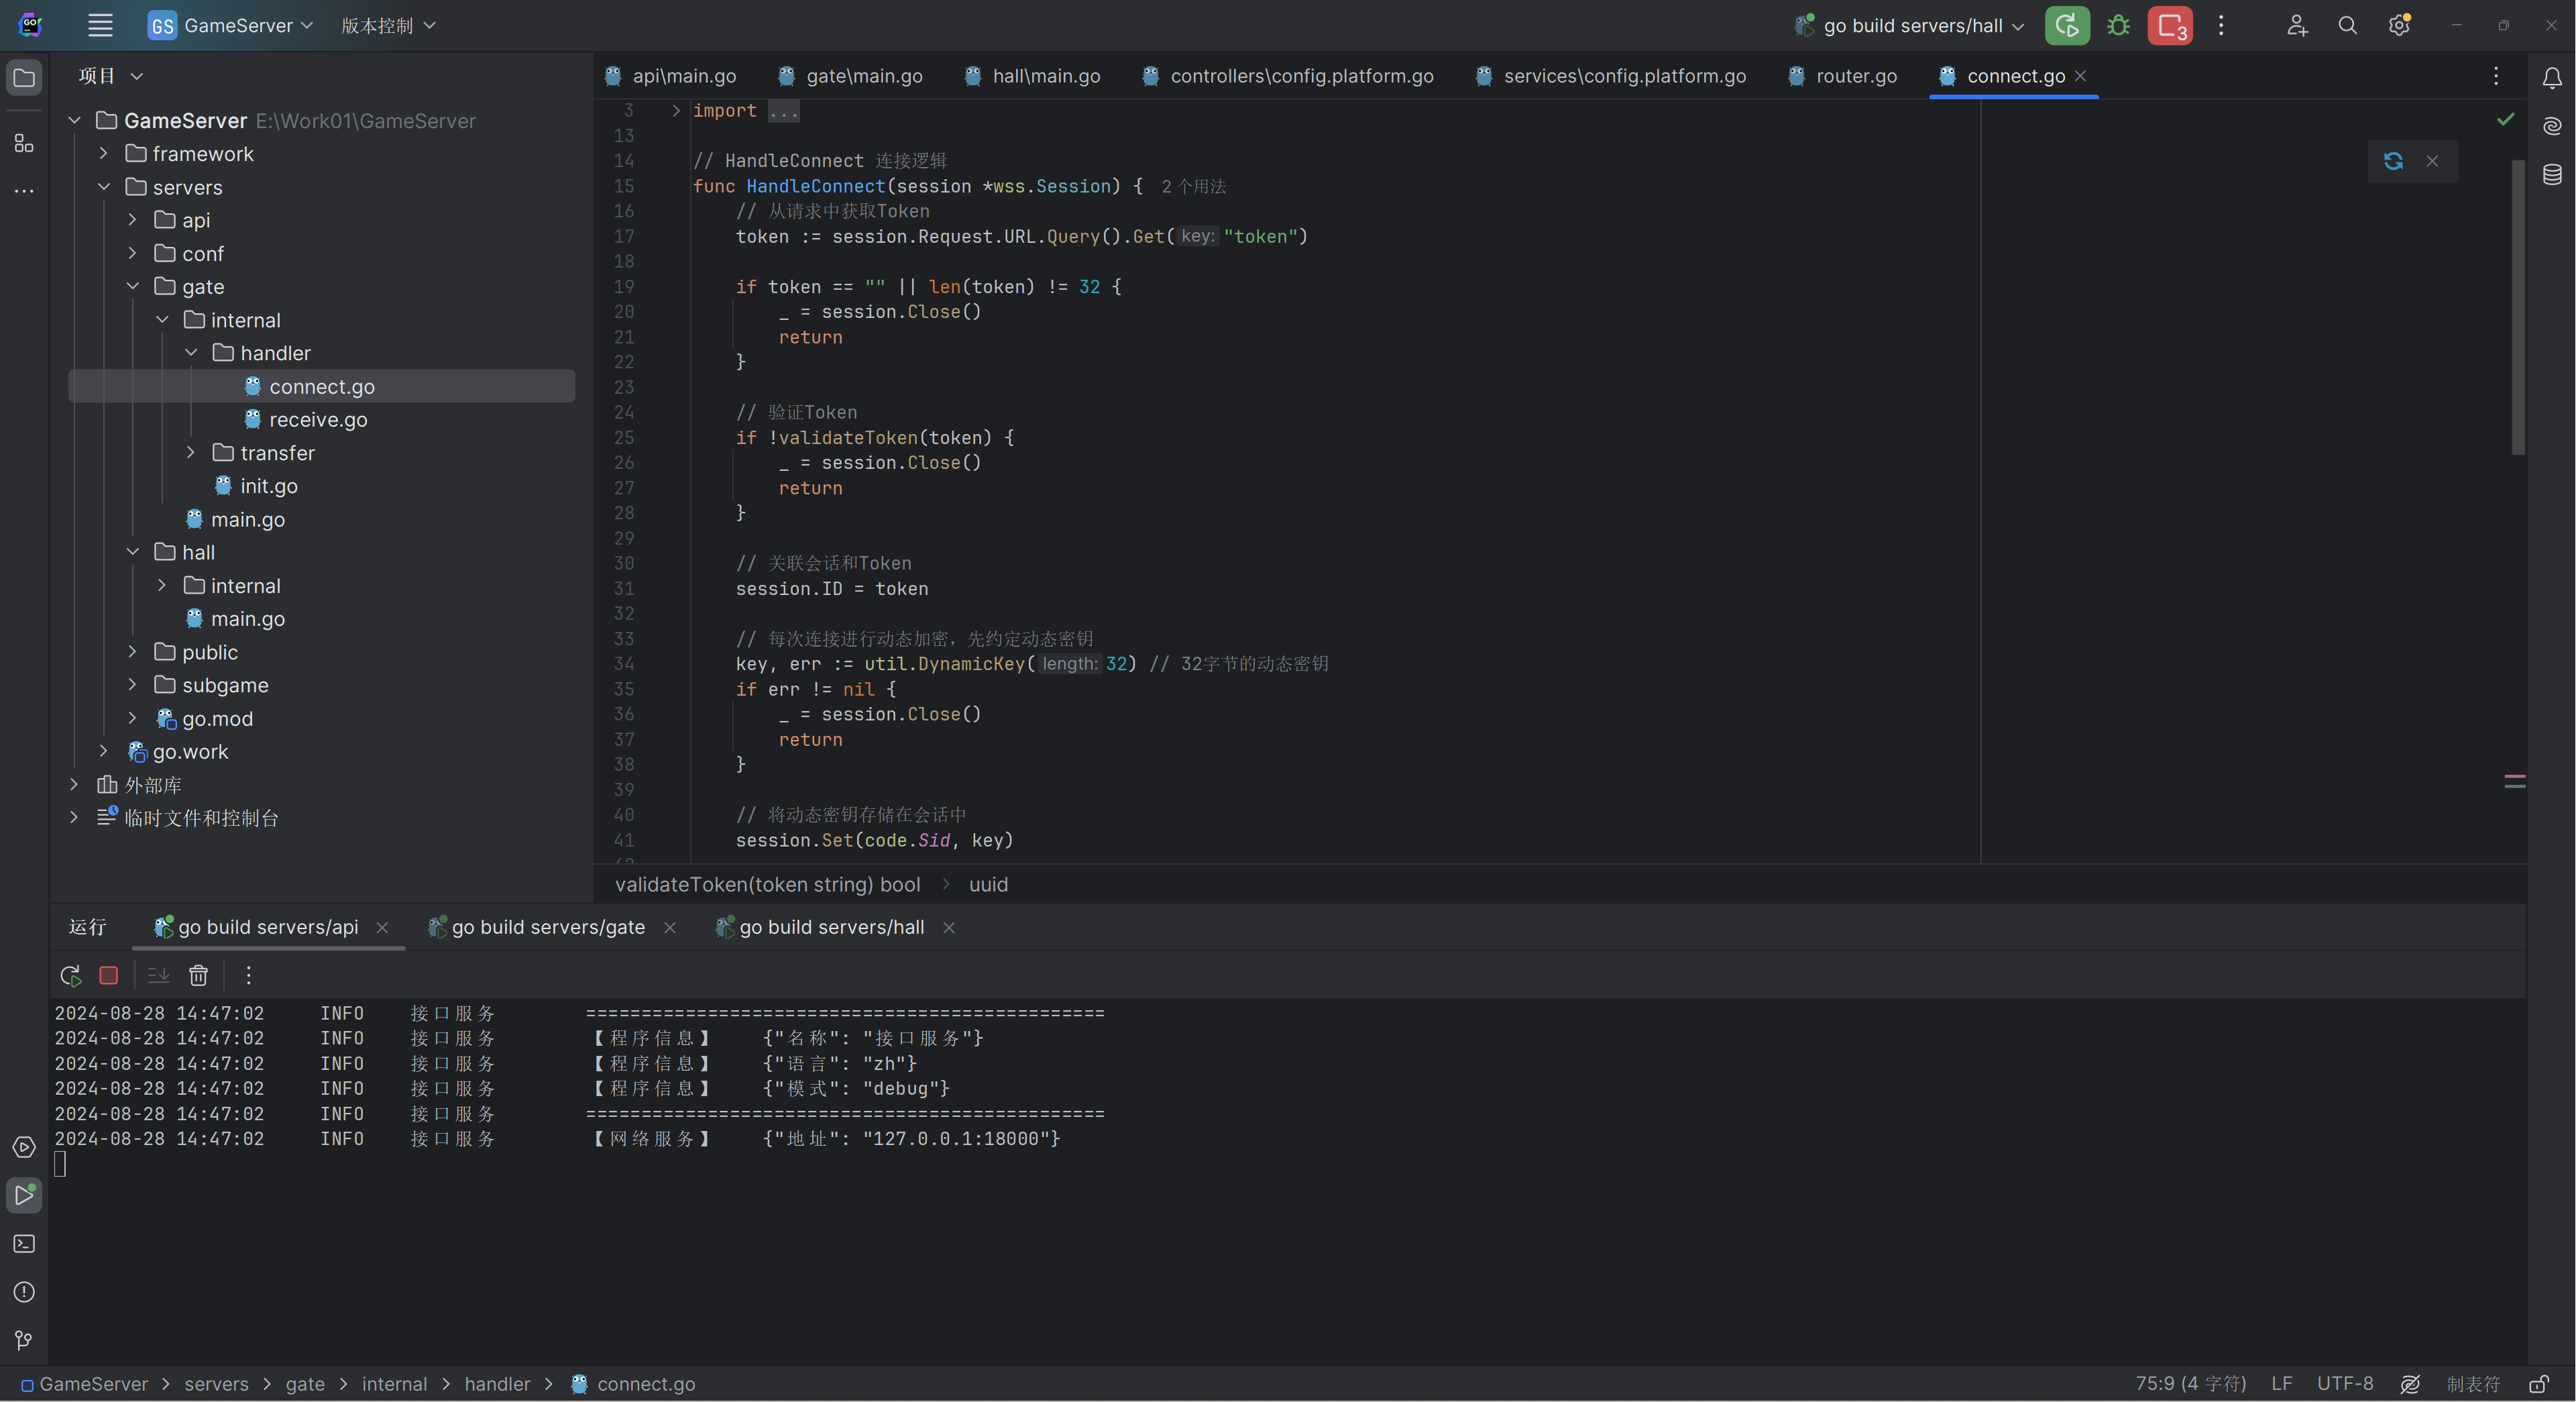Switch to the router.go editor tab
This screenshot has width=2576, height=1402.
click(1855, 76)
